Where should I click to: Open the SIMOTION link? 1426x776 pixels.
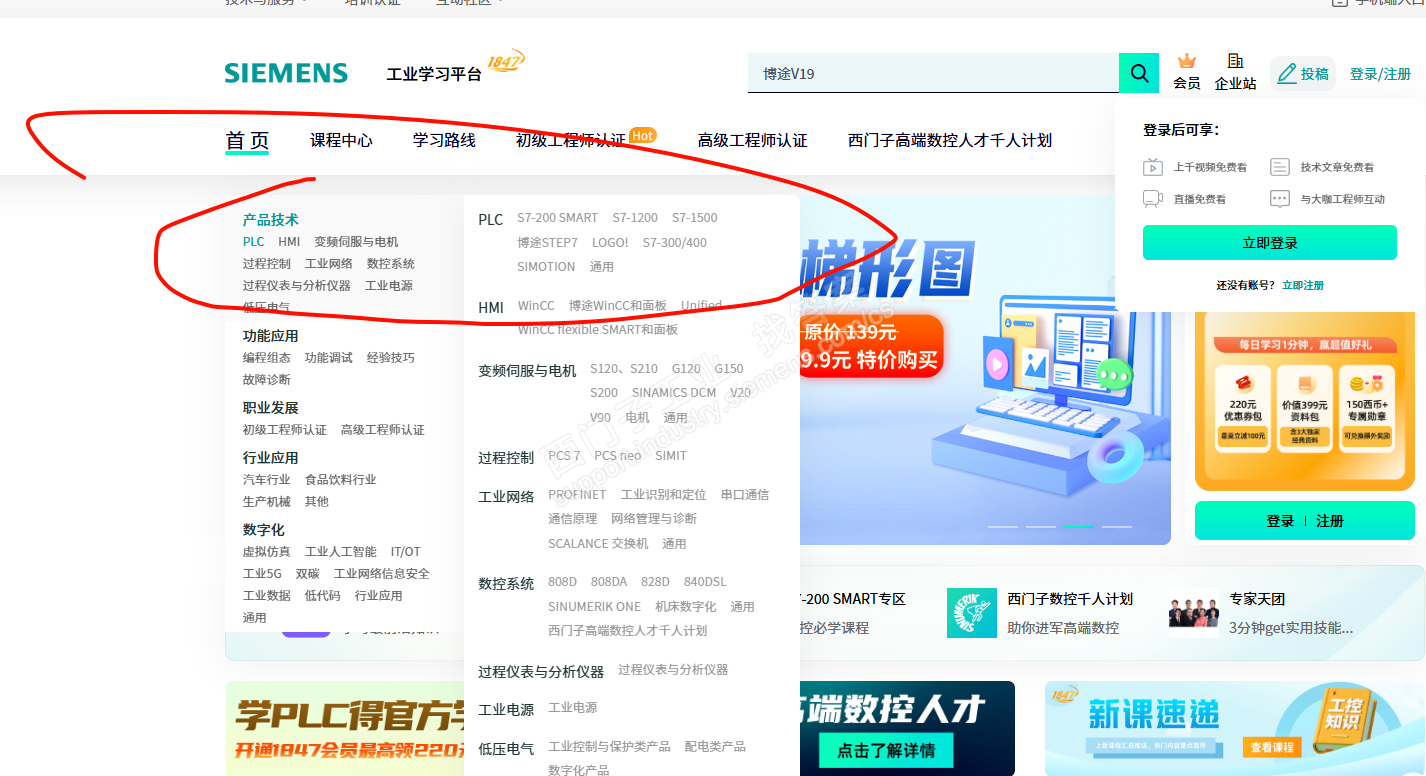546,267
